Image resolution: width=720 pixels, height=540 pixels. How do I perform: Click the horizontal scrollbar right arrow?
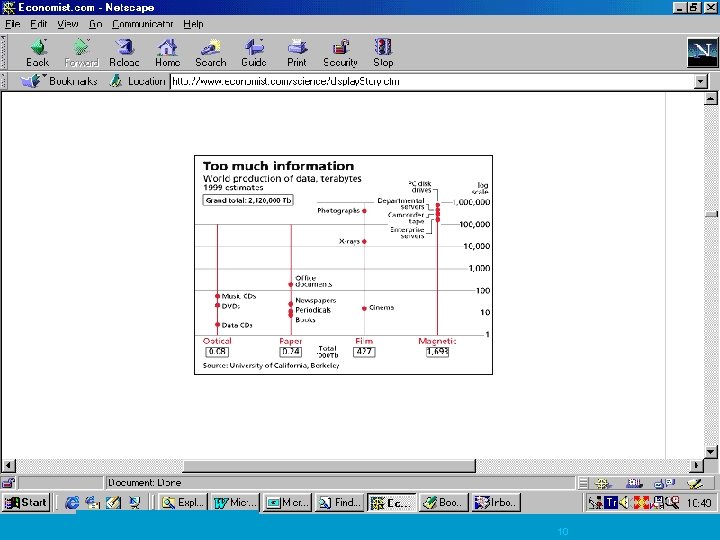696,465
